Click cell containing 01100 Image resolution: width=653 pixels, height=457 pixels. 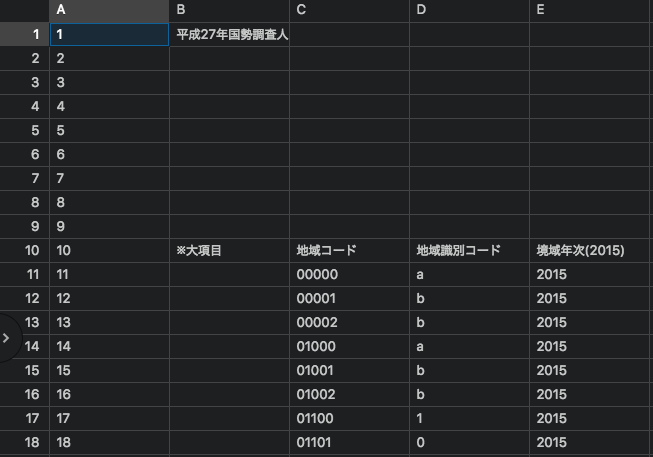(x=349, y=418)
